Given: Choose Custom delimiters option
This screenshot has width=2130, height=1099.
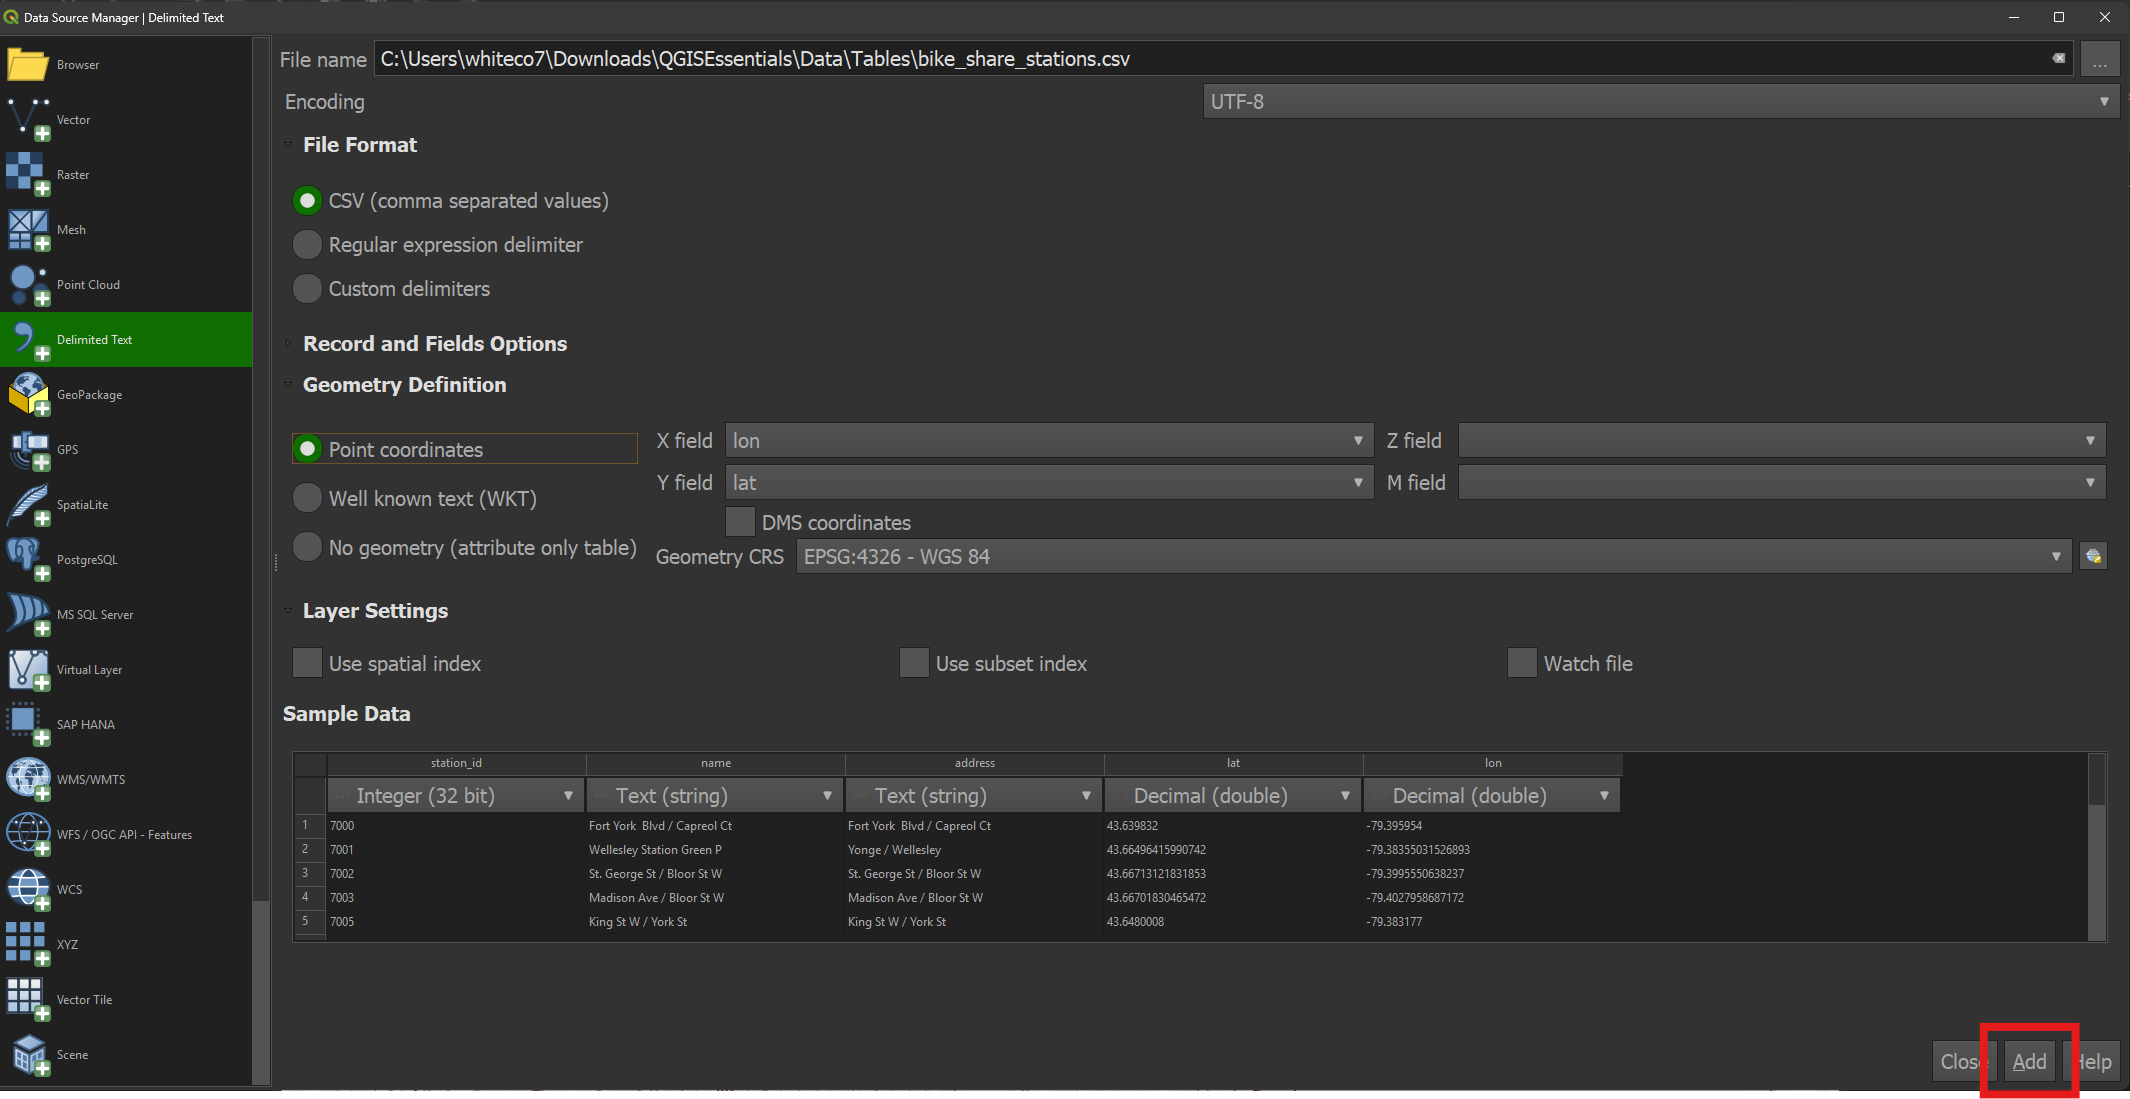Looking at the screenshot, I should 392,289.
